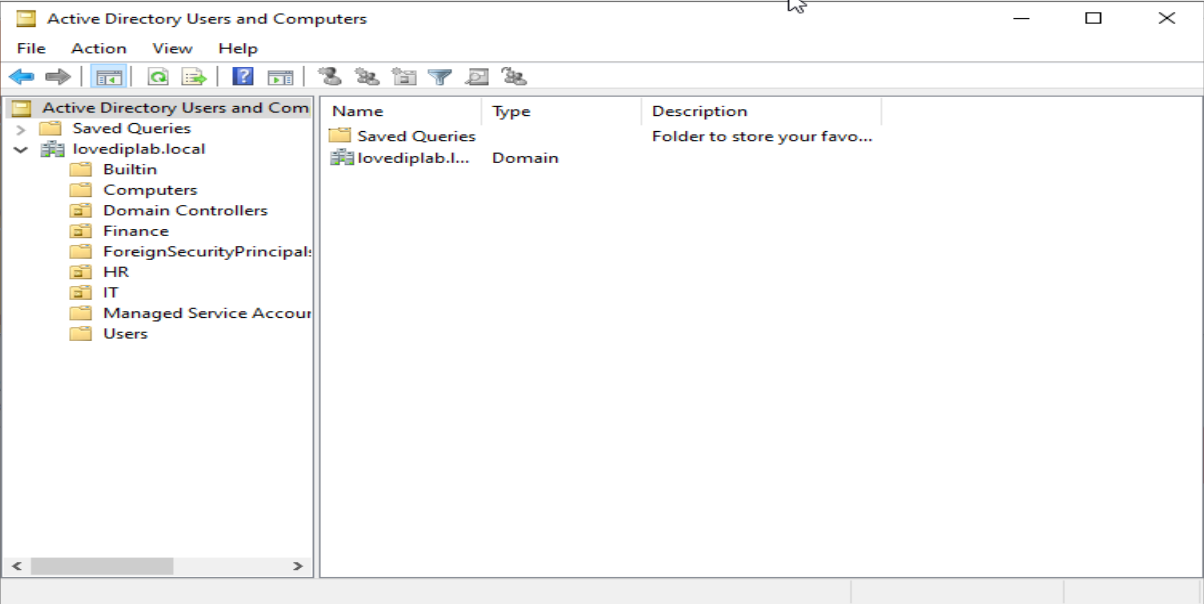Click the IT OU folder icon

point(80,292)
